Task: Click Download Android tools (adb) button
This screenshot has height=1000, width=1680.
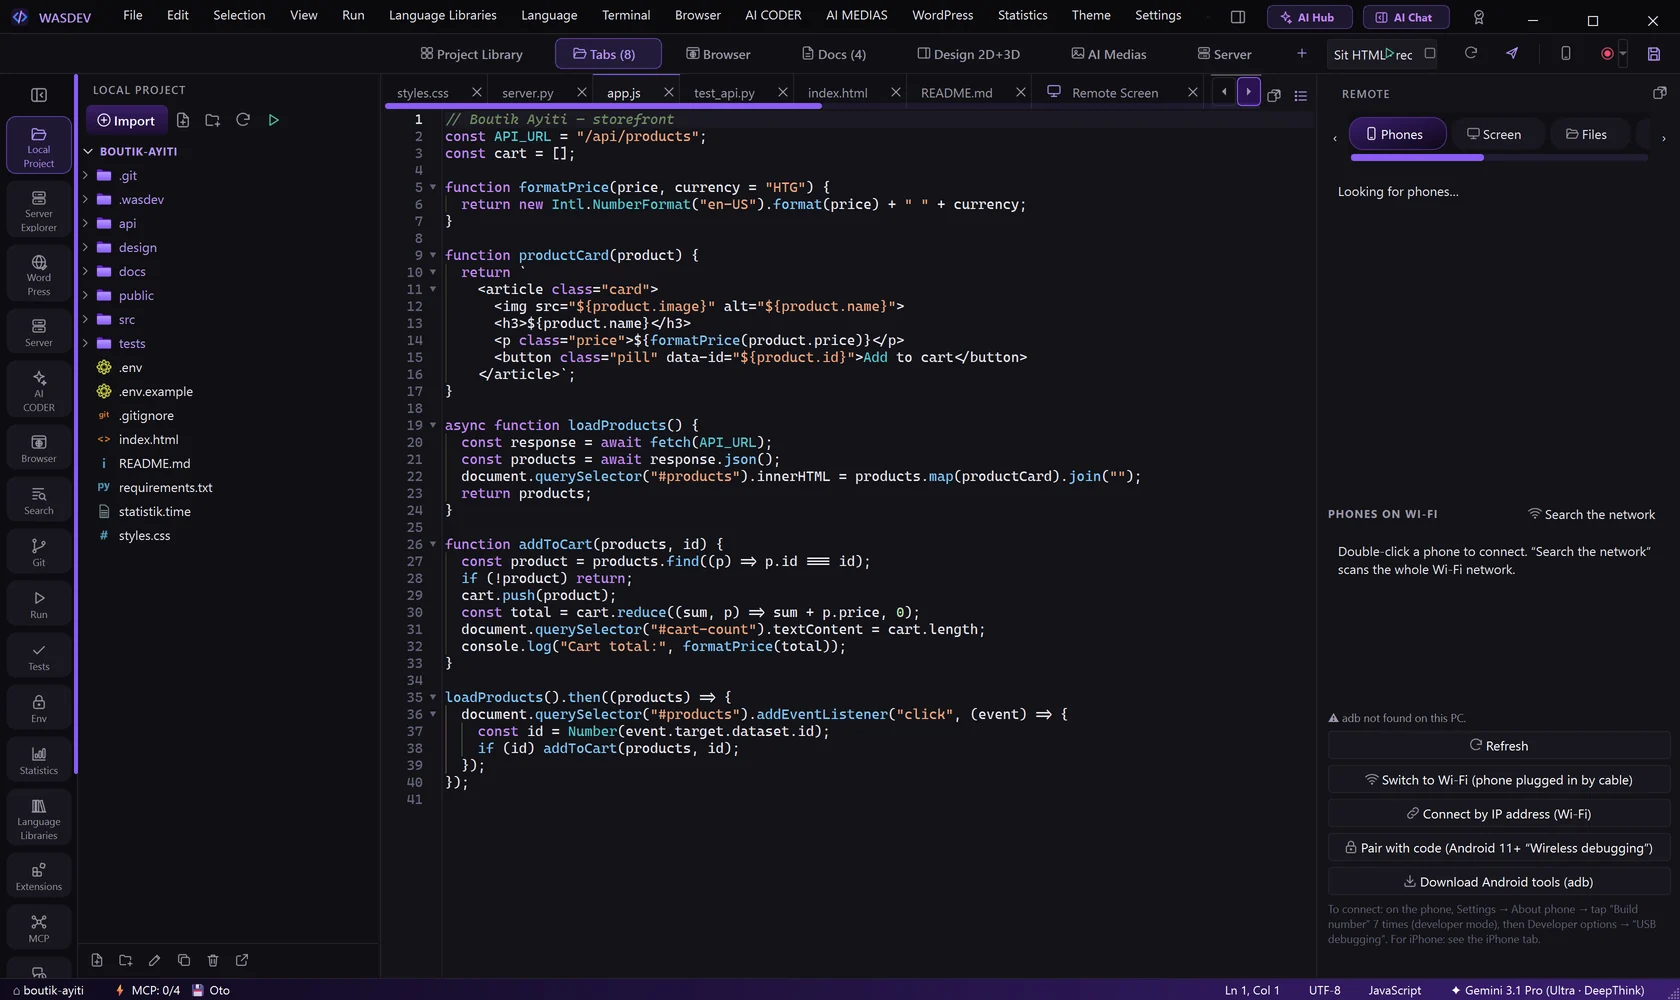Action: pyautogui.click(x=1499, y=882)
